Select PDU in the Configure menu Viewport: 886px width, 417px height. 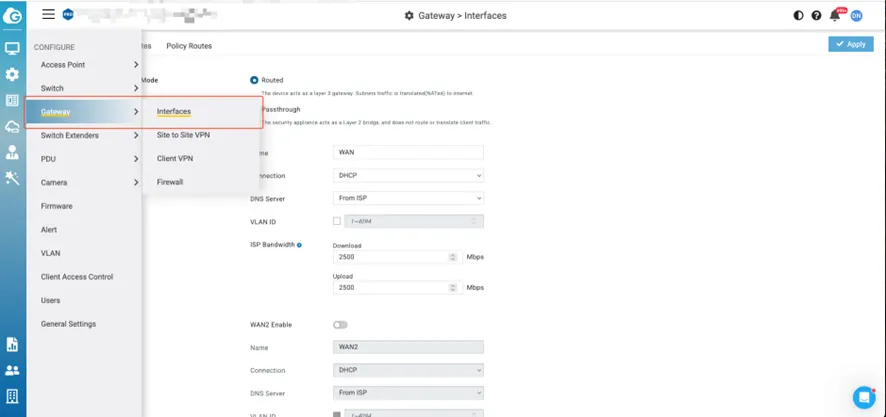pyautogui.click(x=48, y=159)
